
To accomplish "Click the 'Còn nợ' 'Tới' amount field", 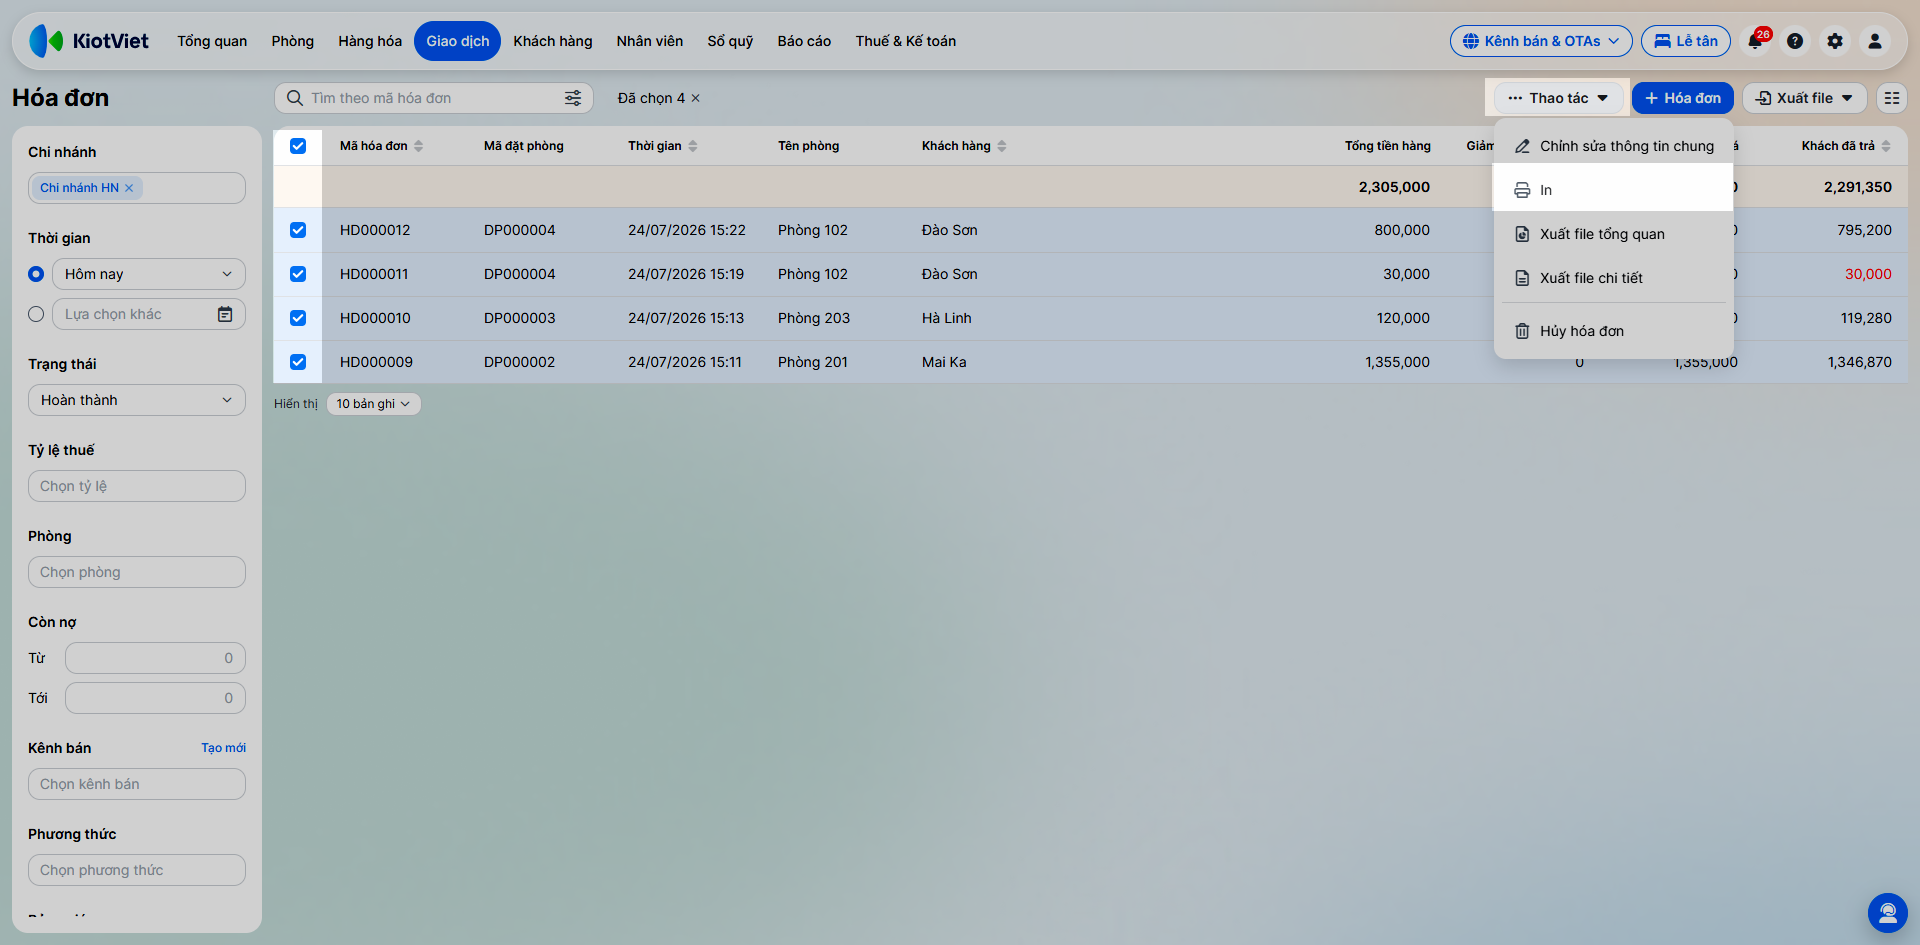I will click(x=155, y=698).
